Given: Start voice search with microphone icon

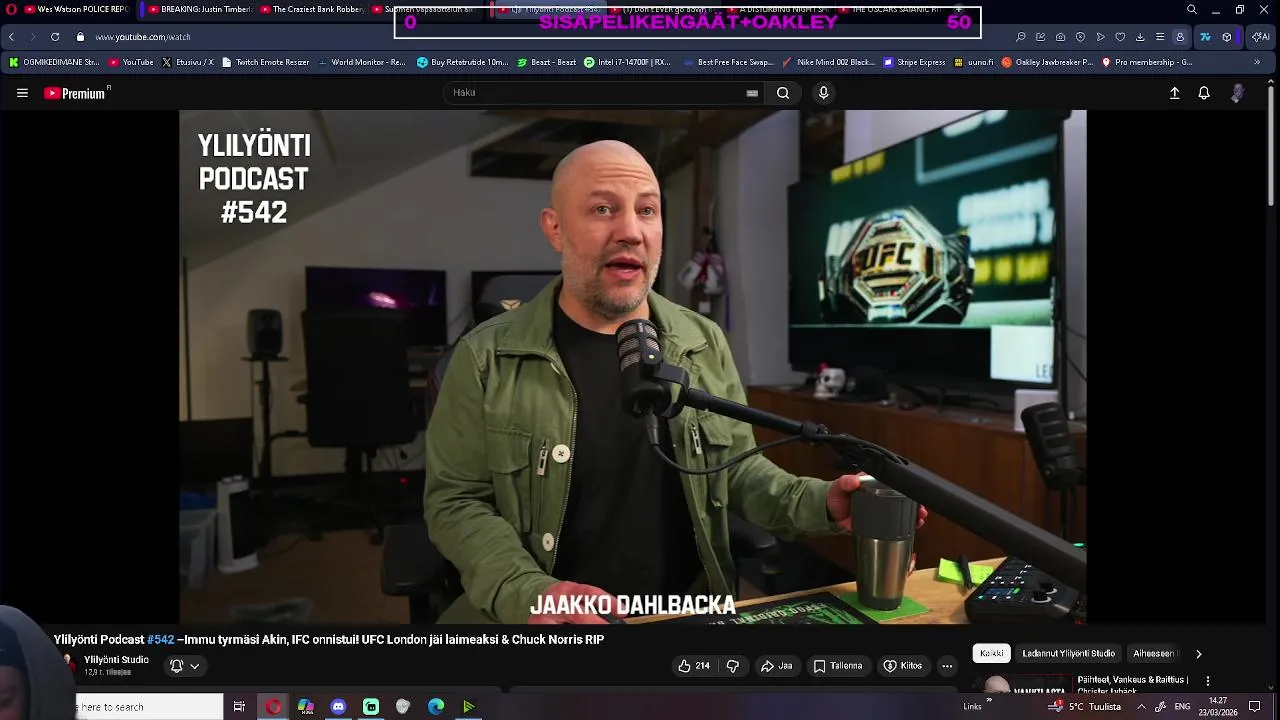Looking at the screenshot, I should pyautogui.click(x=823, y=93).
